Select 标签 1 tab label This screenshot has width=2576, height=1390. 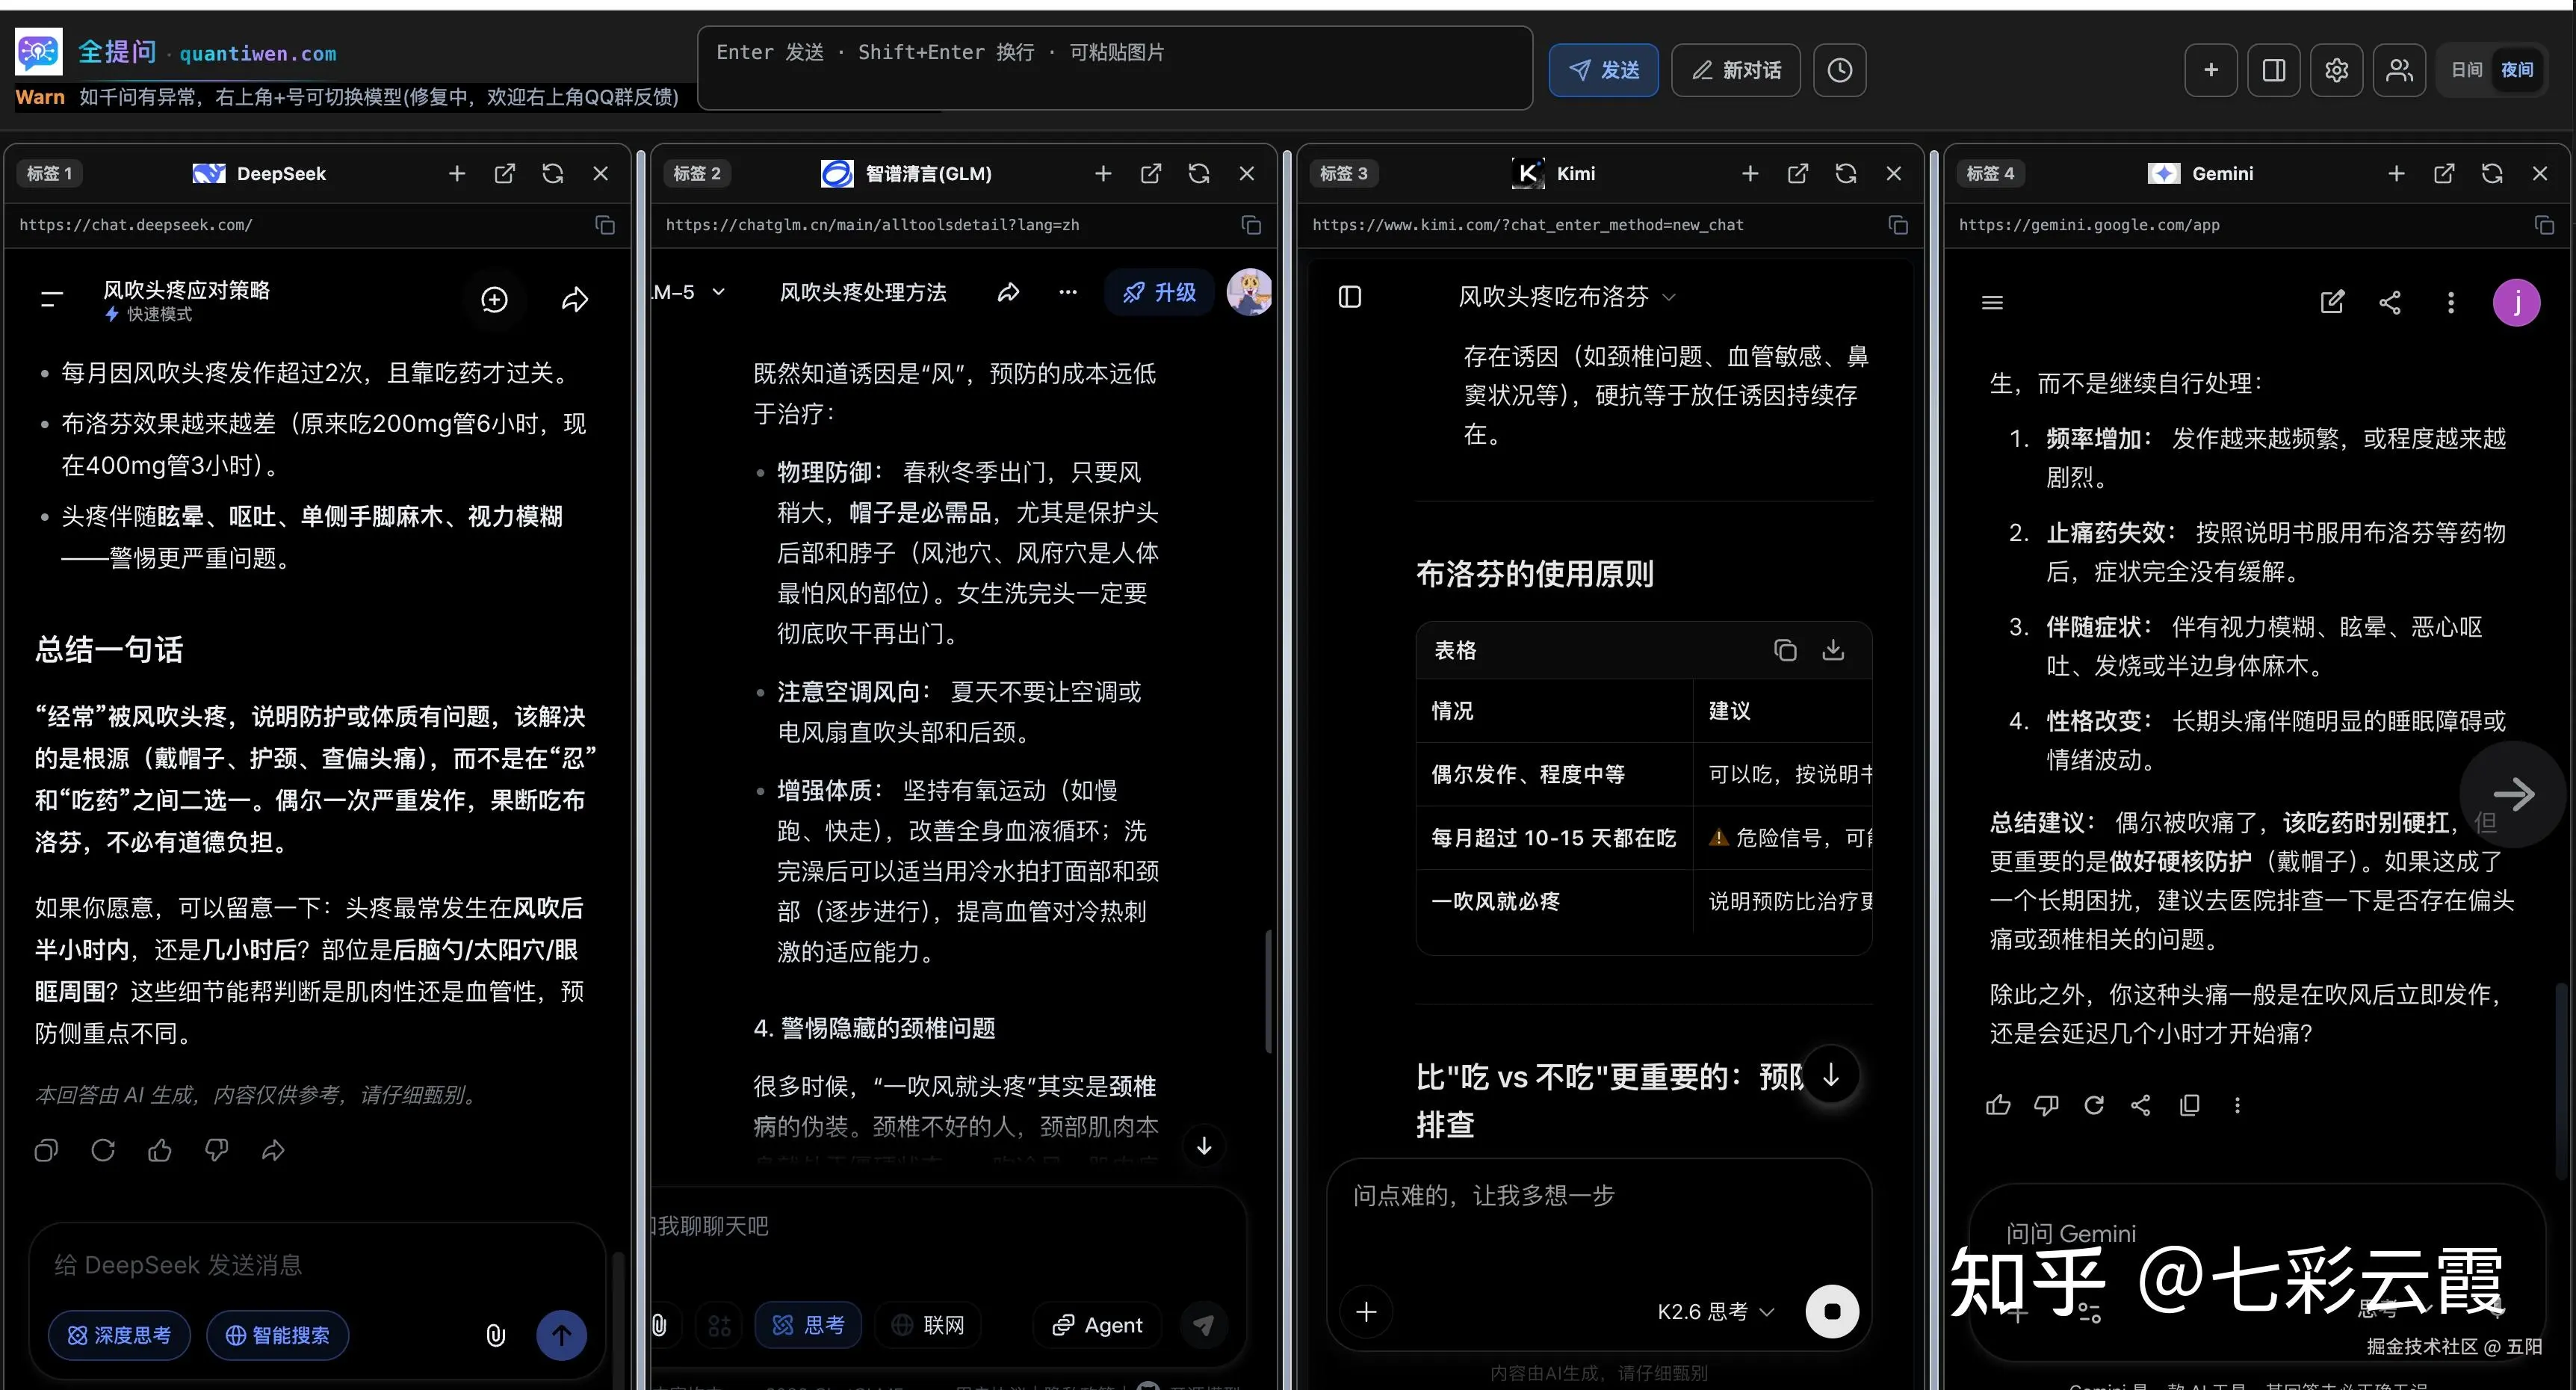tap(49, 173)
